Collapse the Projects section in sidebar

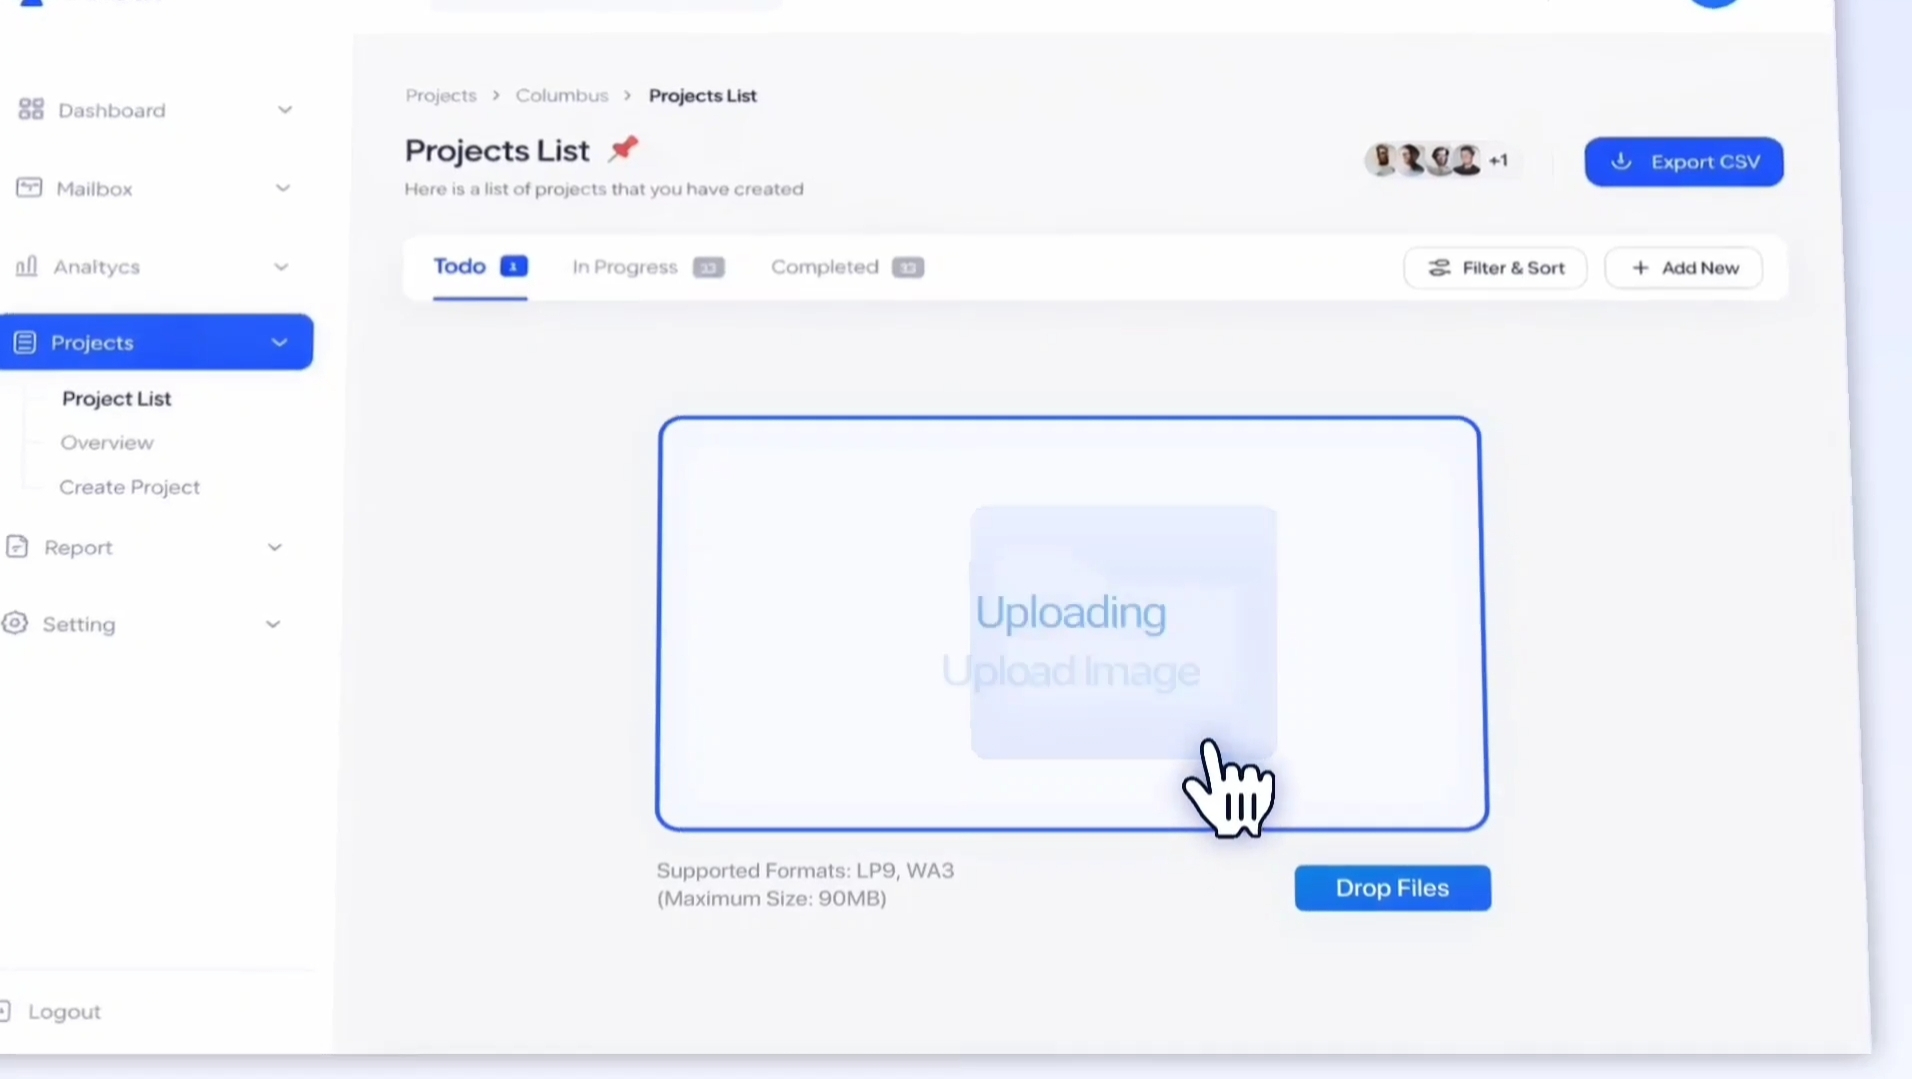(x=280, y=342)
